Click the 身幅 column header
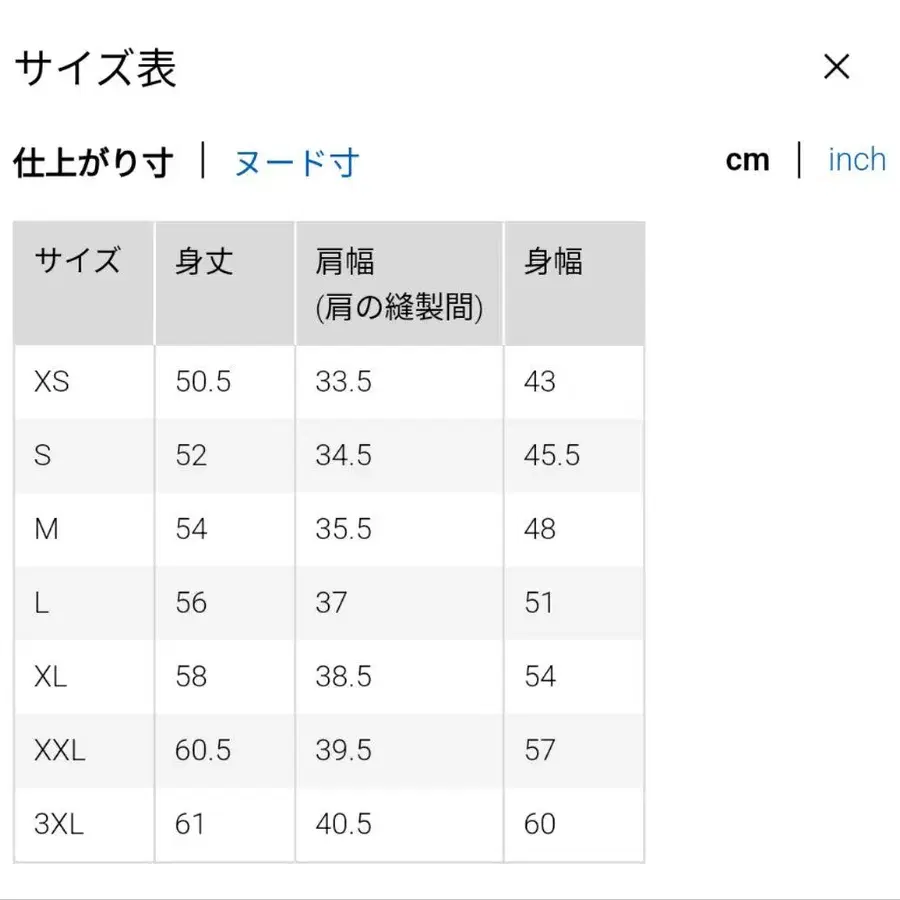This screenshot has height=900, width=900. tap(551, 261)
